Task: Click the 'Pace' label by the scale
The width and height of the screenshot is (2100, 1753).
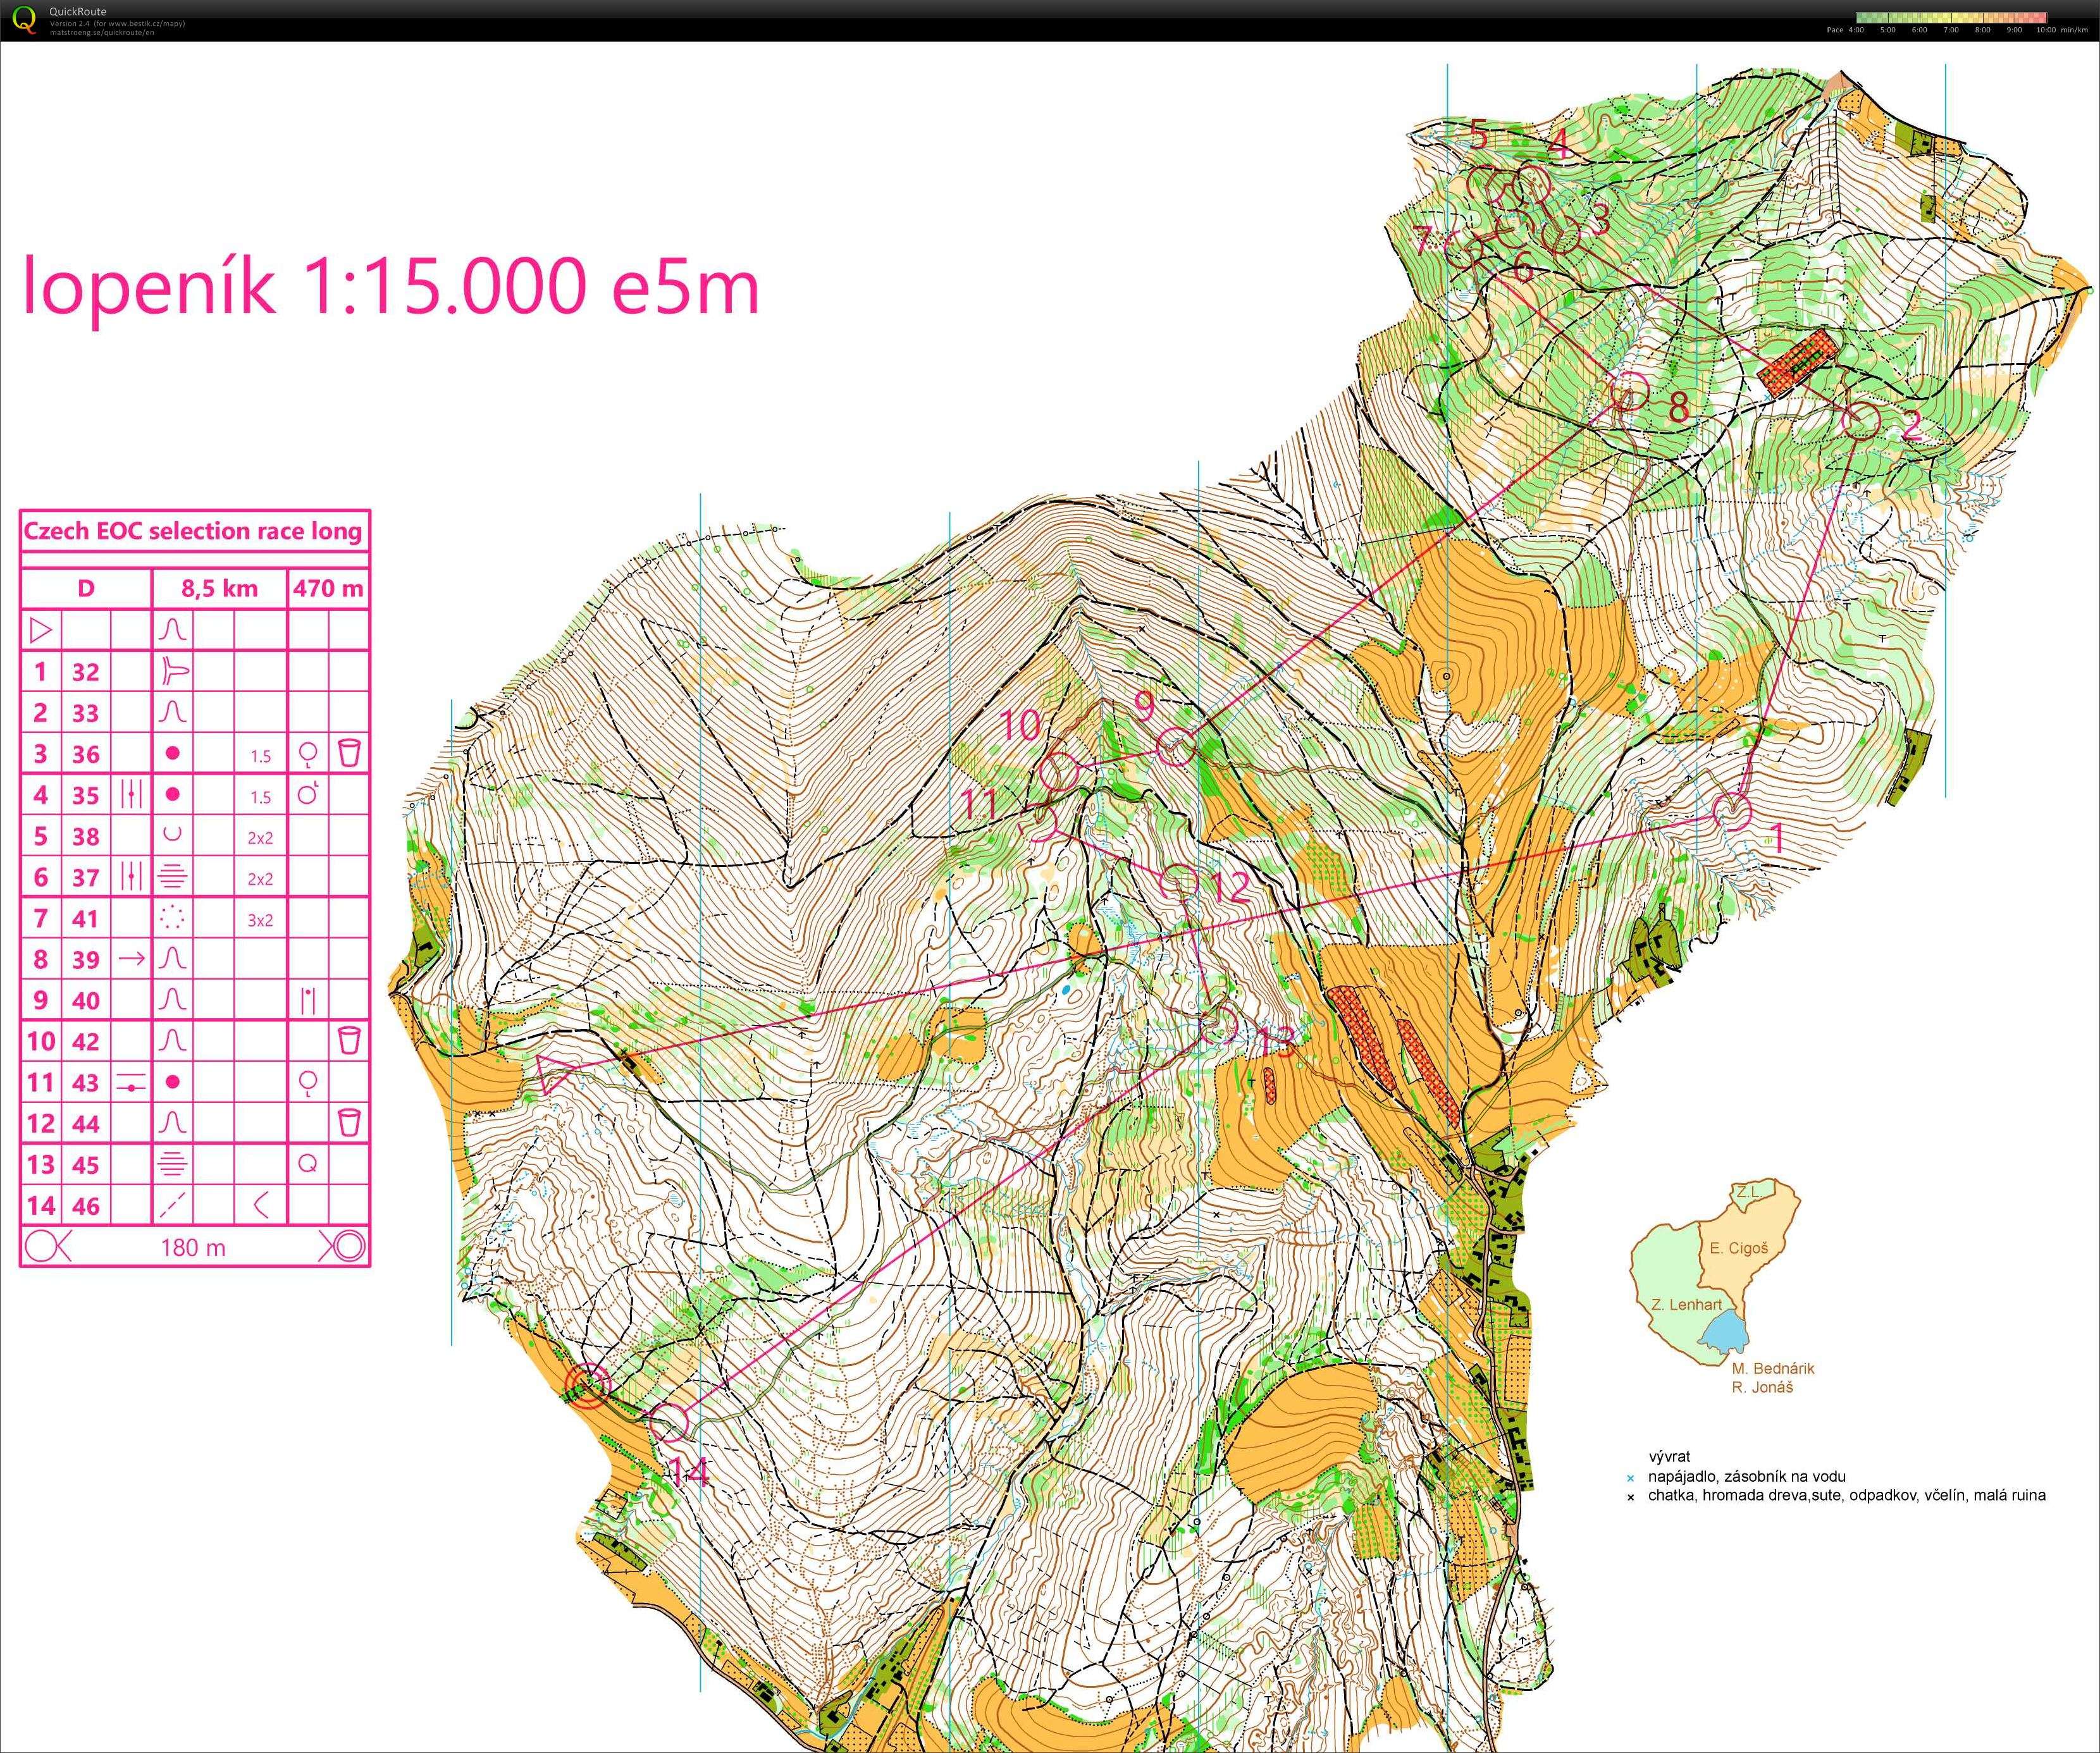Action: [x=1834, y=30]
